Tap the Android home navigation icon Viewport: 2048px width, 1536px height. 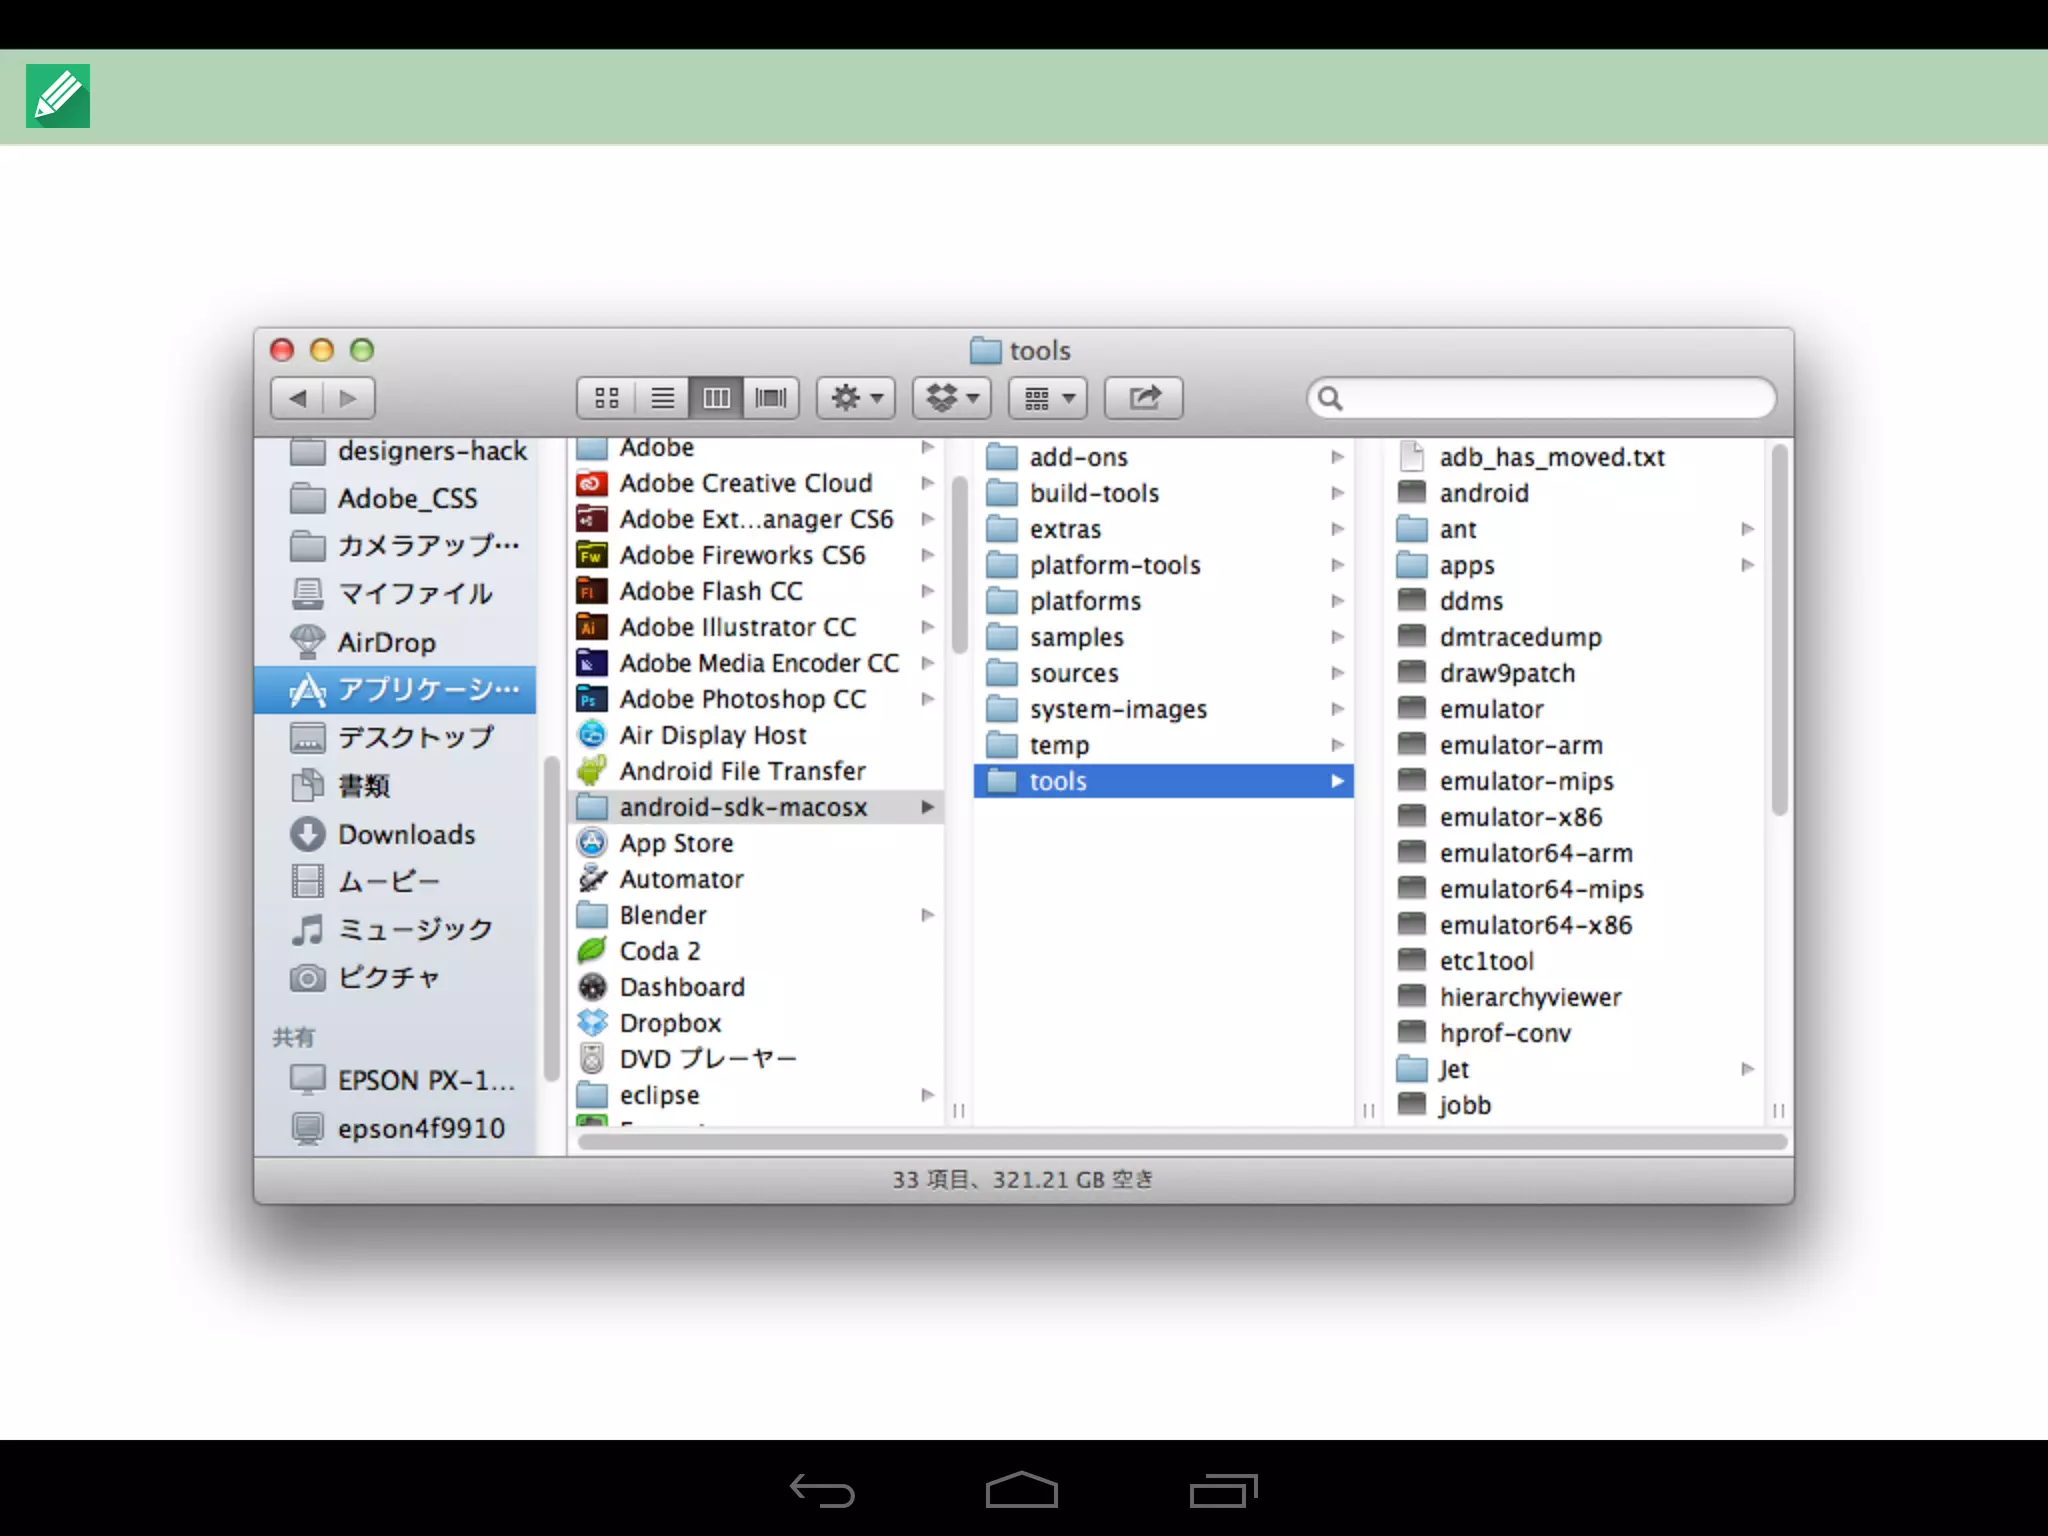[x=1021, y=1490]
